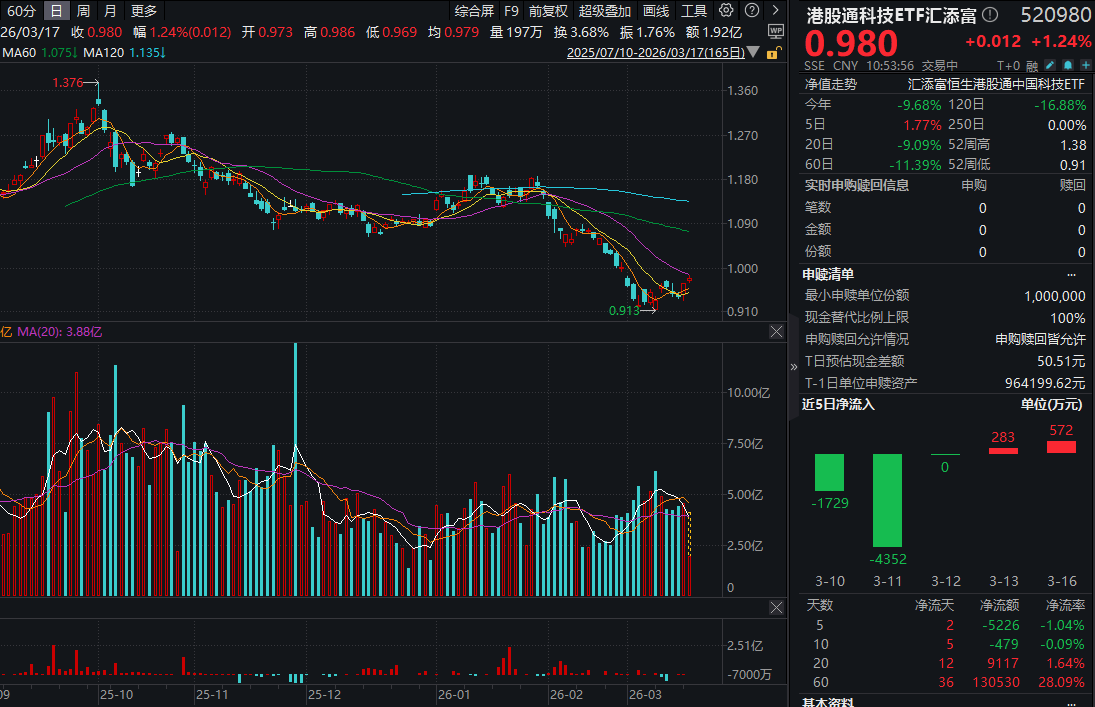The image size is (1095, 707).
Task: Click the info icon beside the ETF name
Action: click(990, 15)
